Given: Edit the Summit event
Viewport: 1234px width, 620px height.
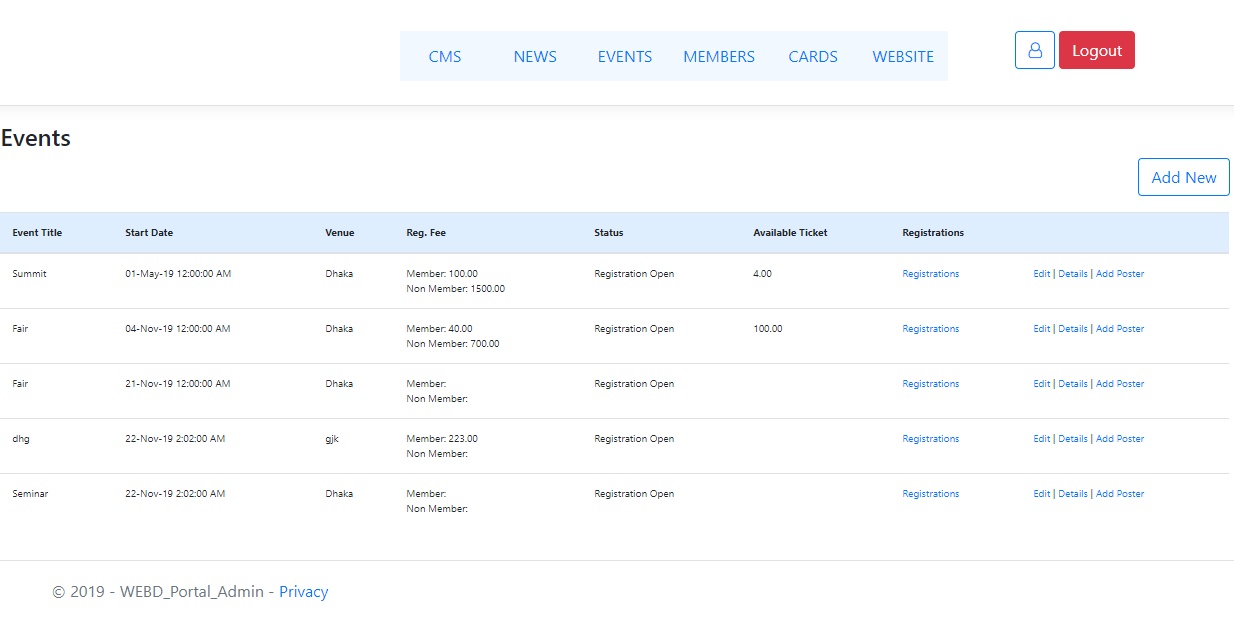Looking at the screenshot, I should [x=1042, y=274].
